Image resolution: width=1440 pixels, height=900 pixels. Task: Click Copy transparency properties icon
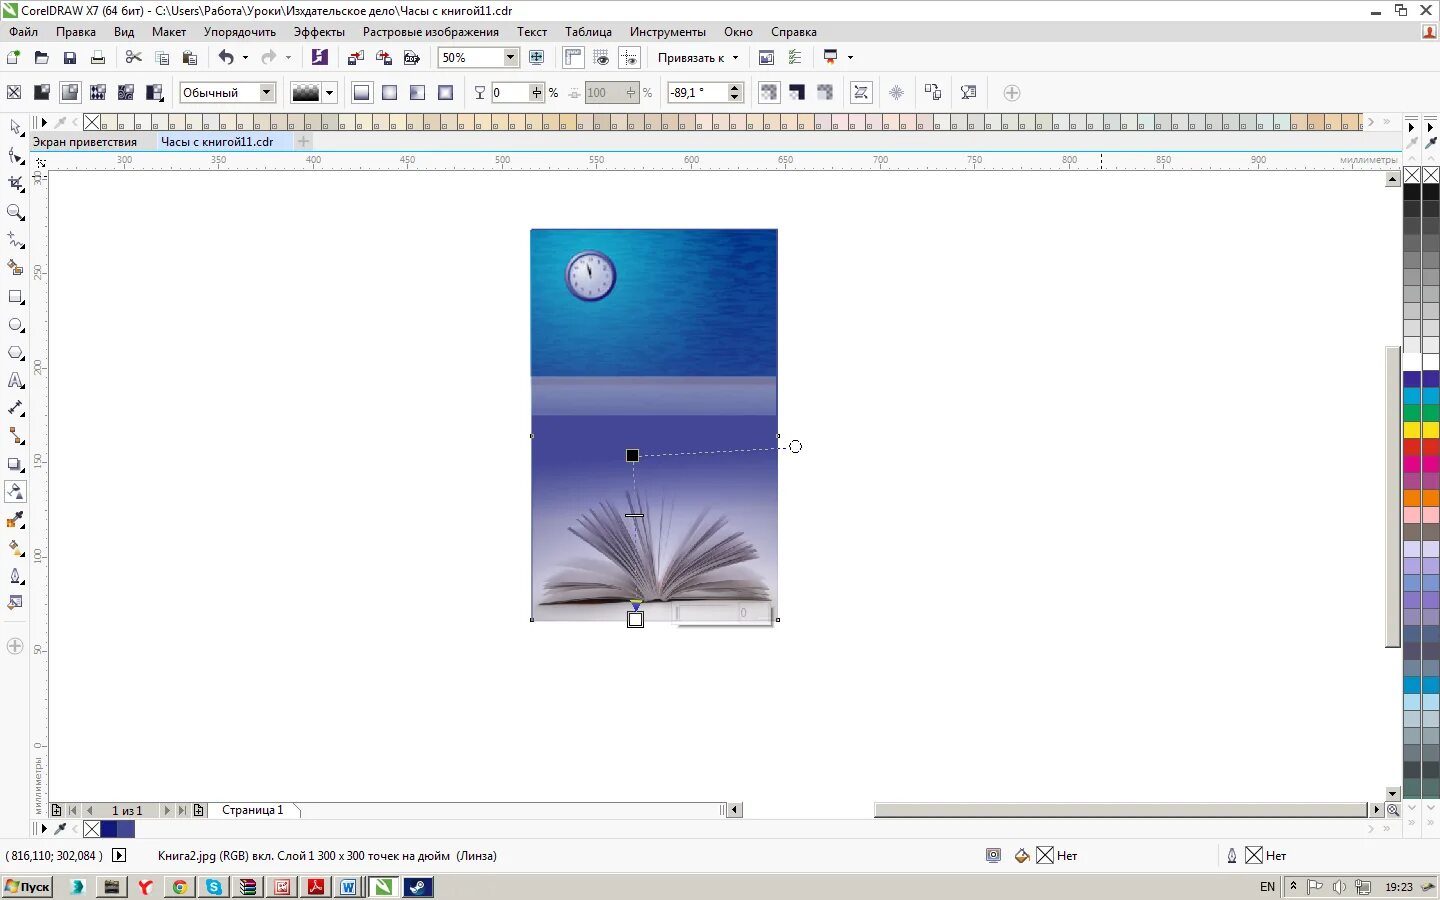pos(933,93)
